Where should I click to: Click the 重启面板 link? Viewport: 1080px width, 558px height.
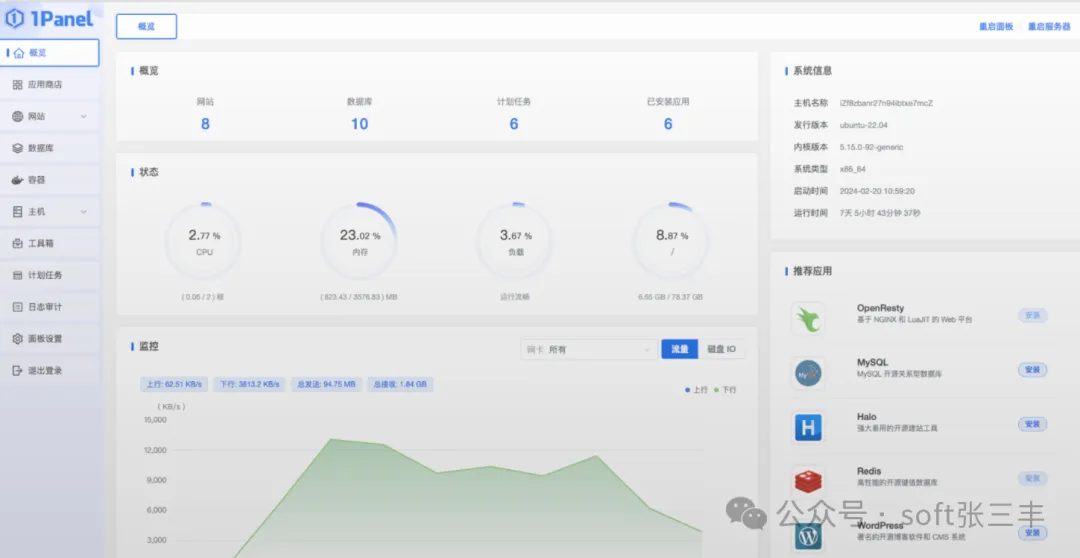tap(996, 27)
